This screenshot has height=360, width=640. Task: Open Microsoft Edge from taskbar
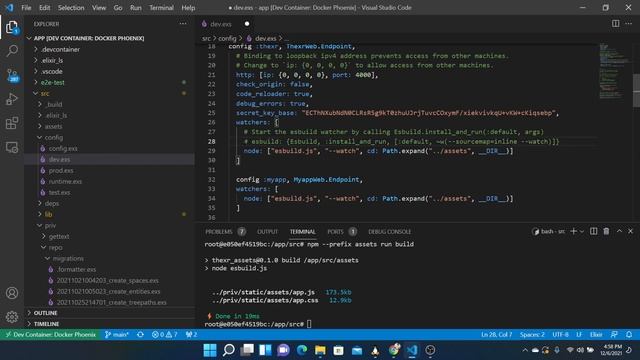pos(302,350)
